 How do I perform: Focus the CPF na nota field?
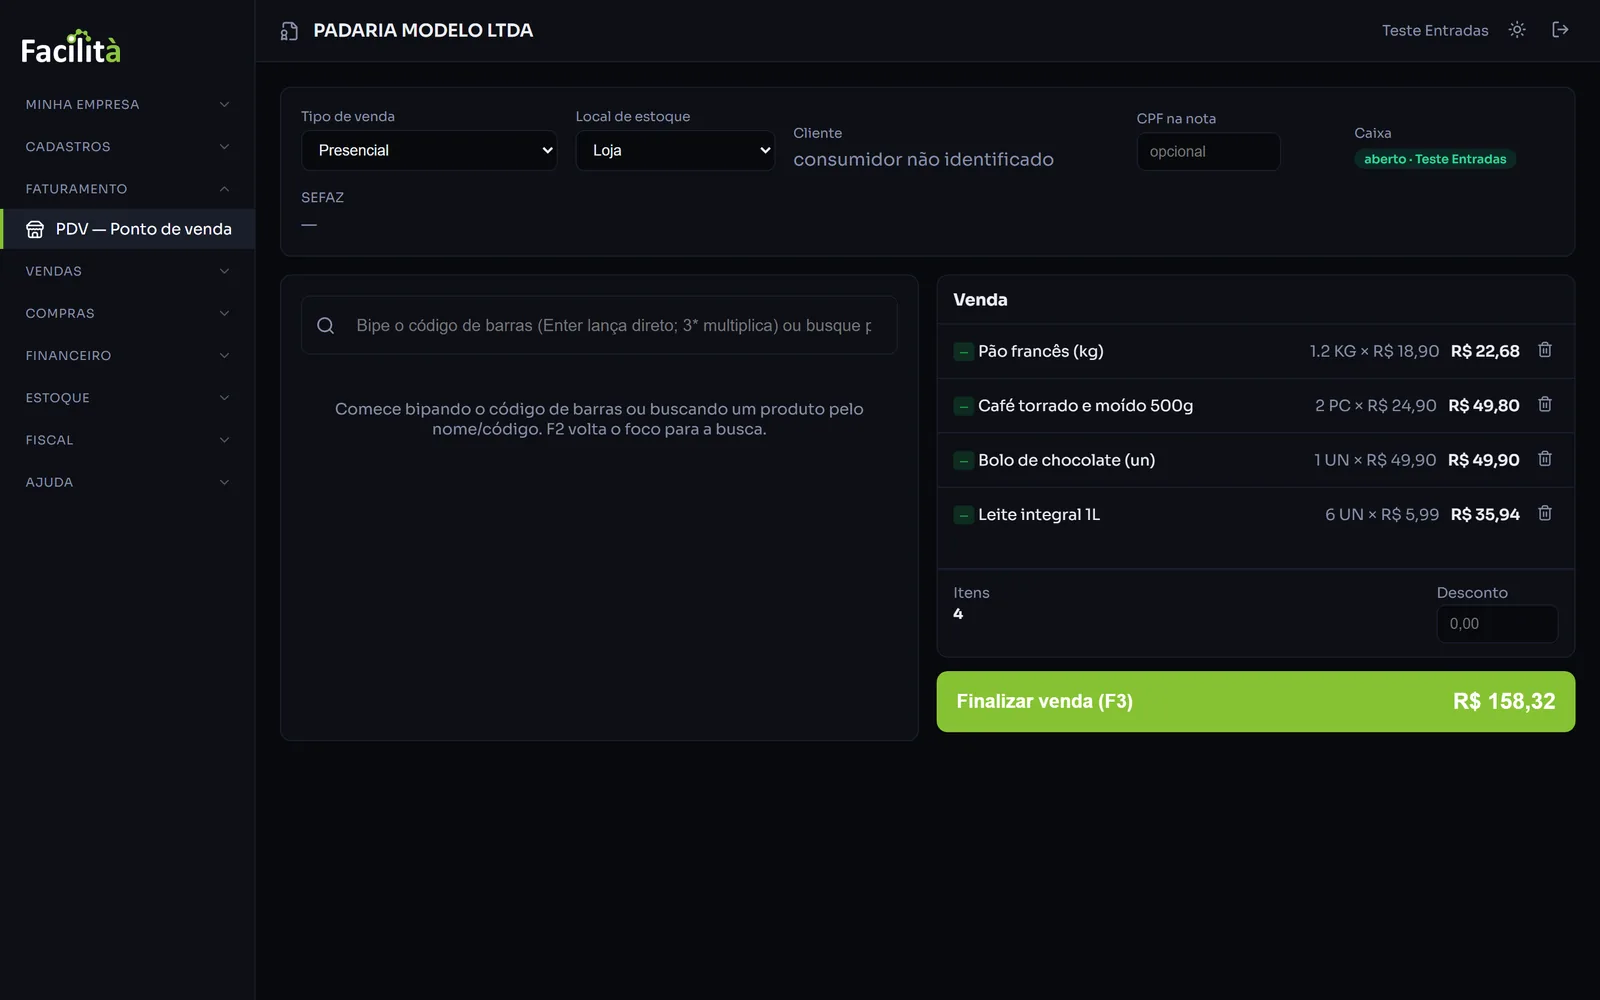(1208, 152)
